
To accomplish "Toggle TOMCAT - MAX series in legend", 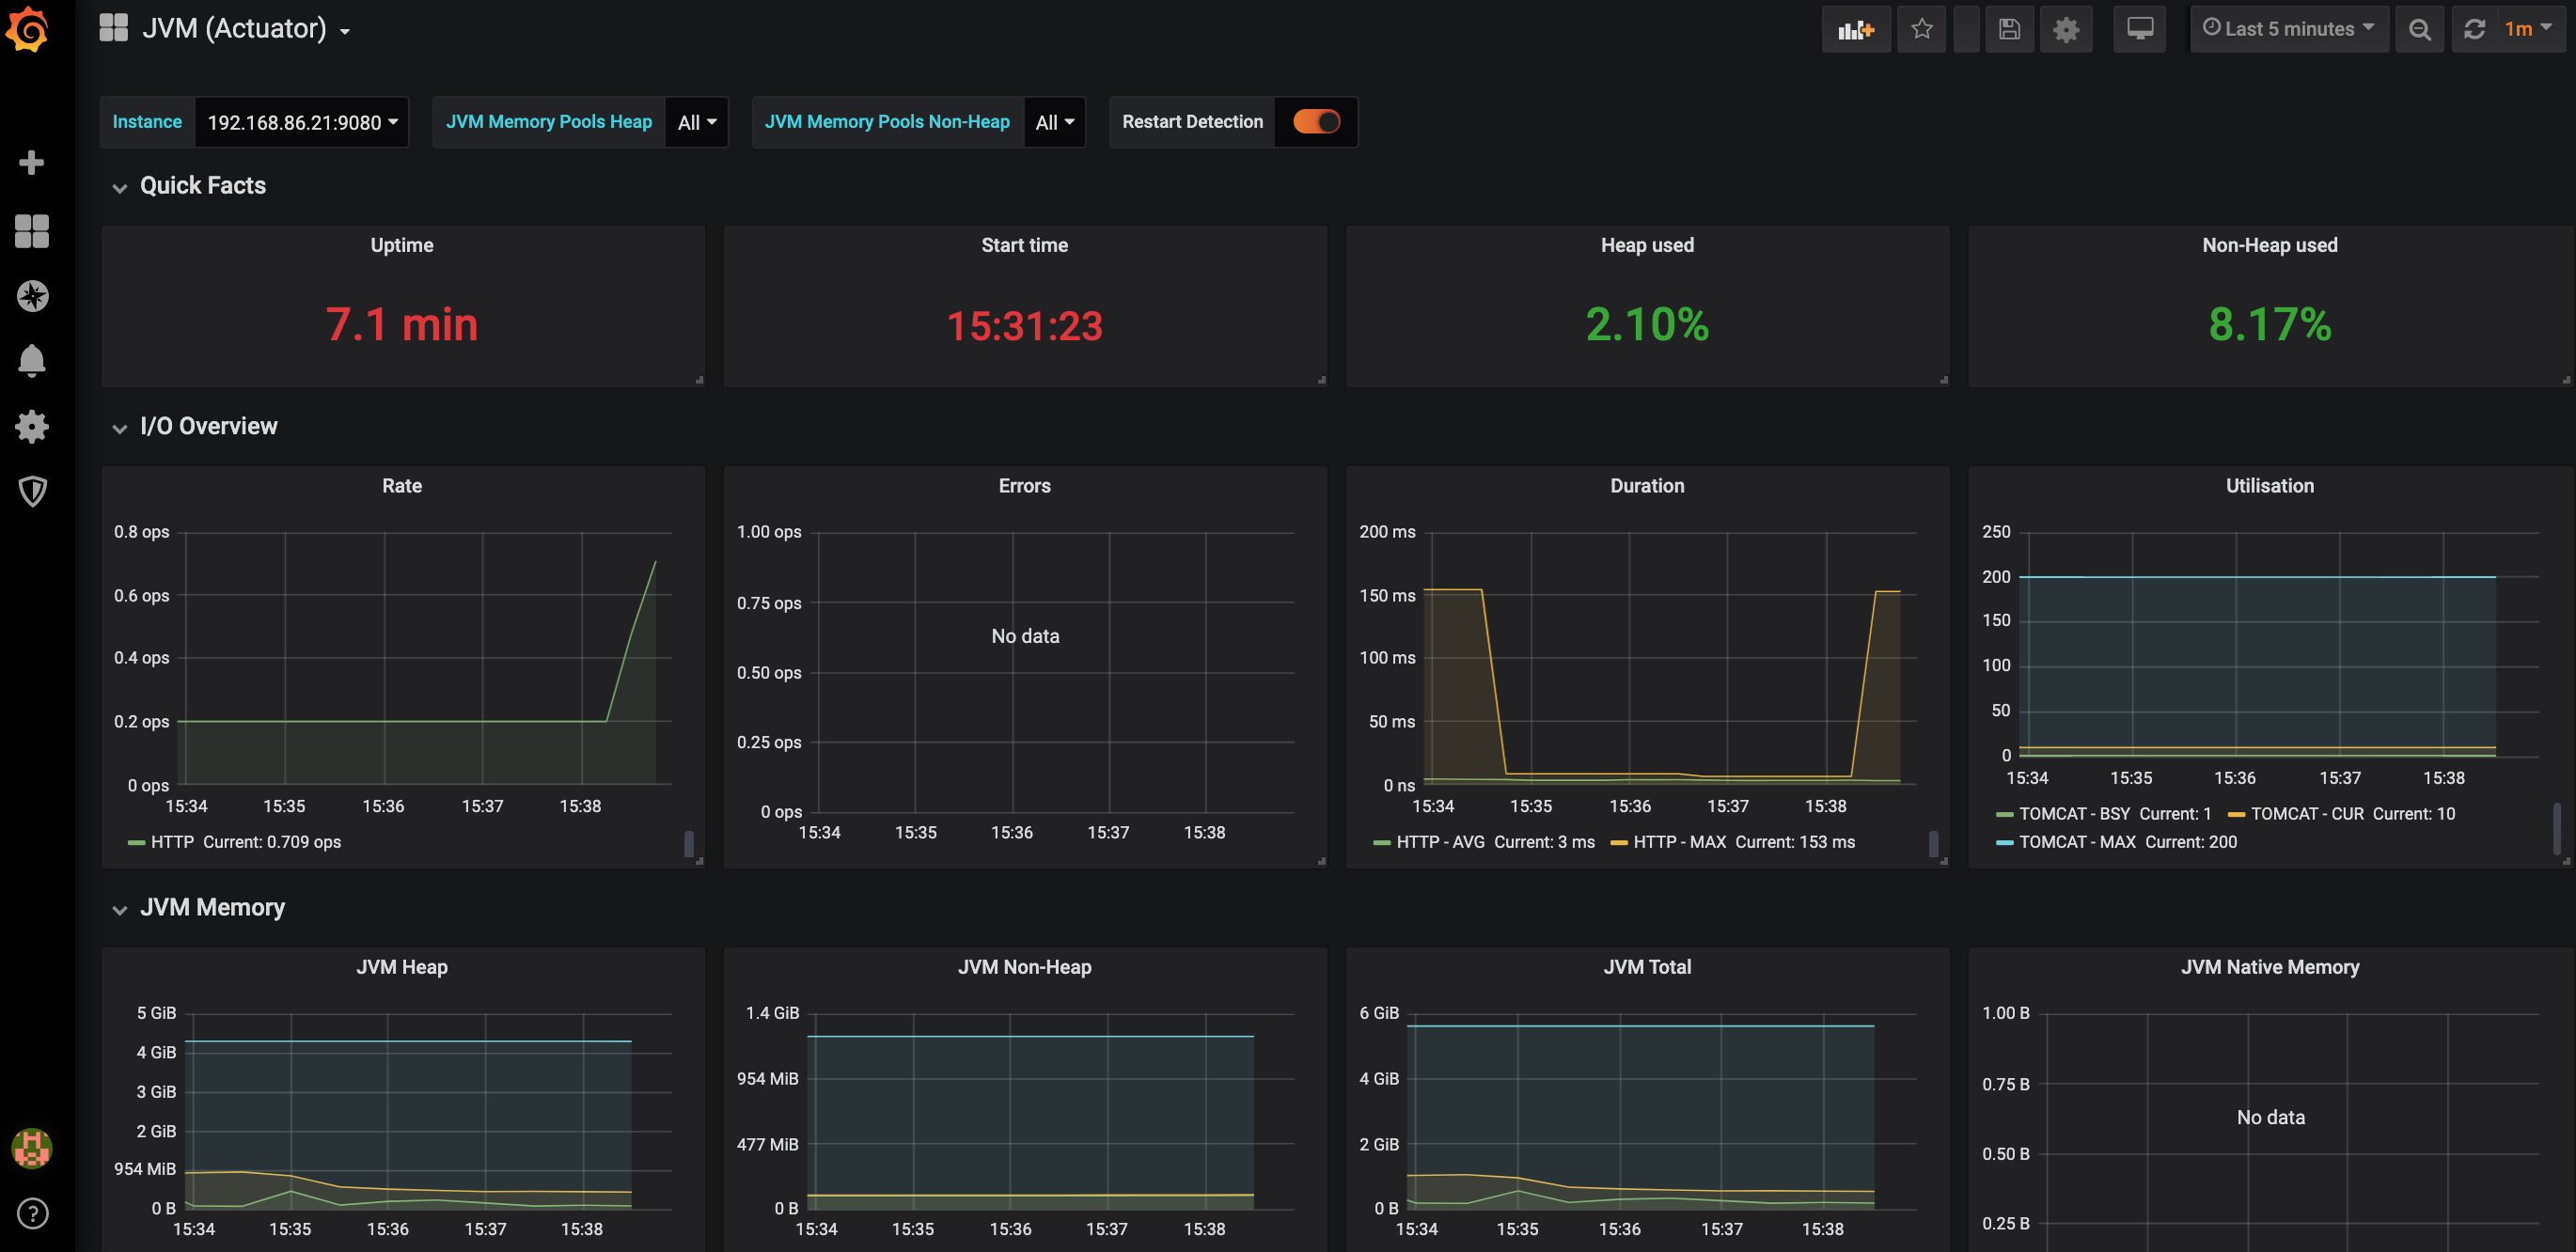I will pos(2076,842).
